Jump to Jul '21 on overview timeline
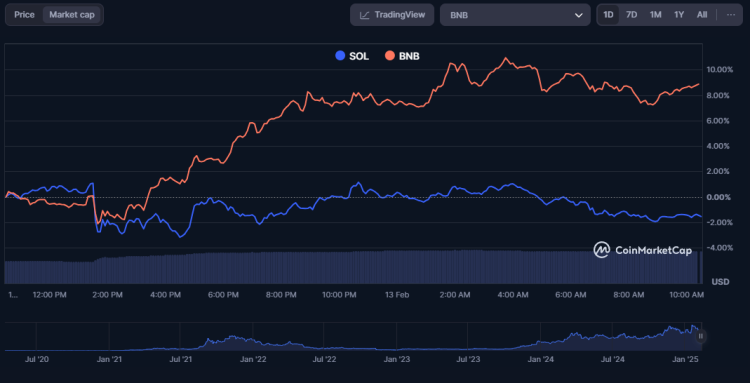 click(180, 359)
